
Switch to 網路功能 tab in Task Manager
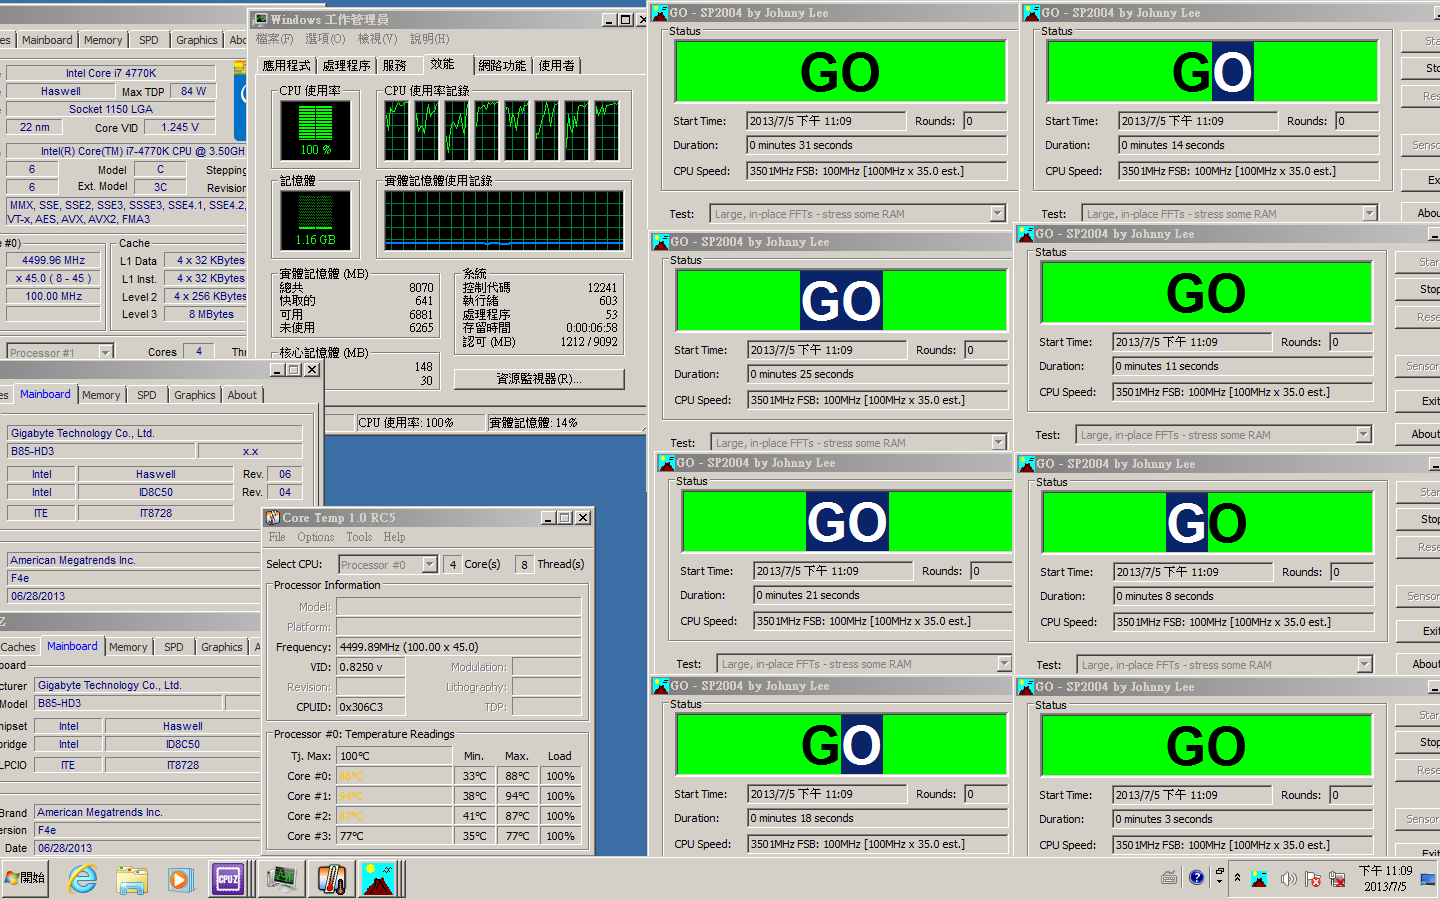tap(501, 65)
